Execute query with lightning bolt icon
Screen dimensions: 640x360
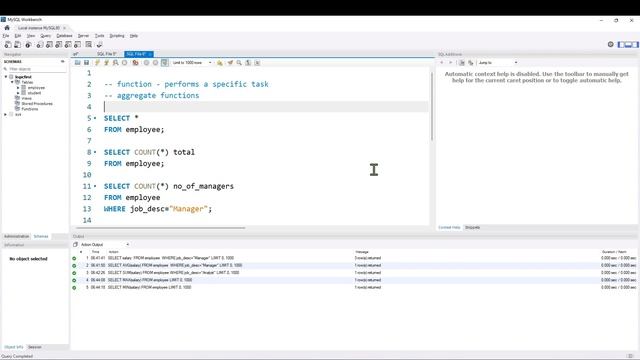pos(97,62)
